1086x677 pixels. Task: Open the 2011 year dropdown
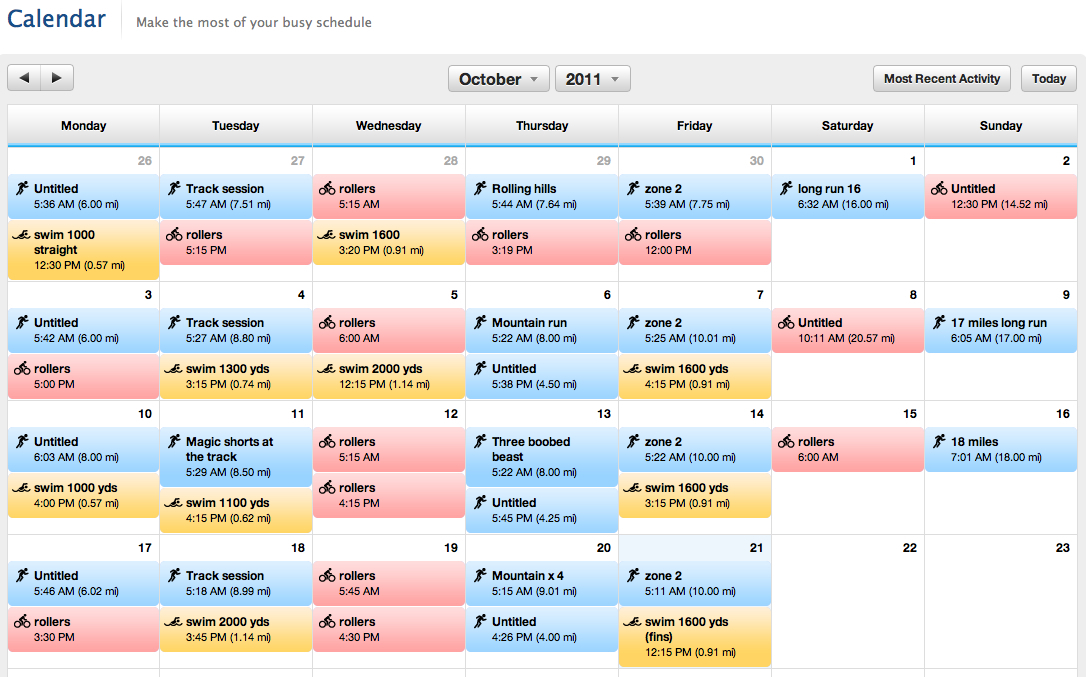[x=592, y=79]
